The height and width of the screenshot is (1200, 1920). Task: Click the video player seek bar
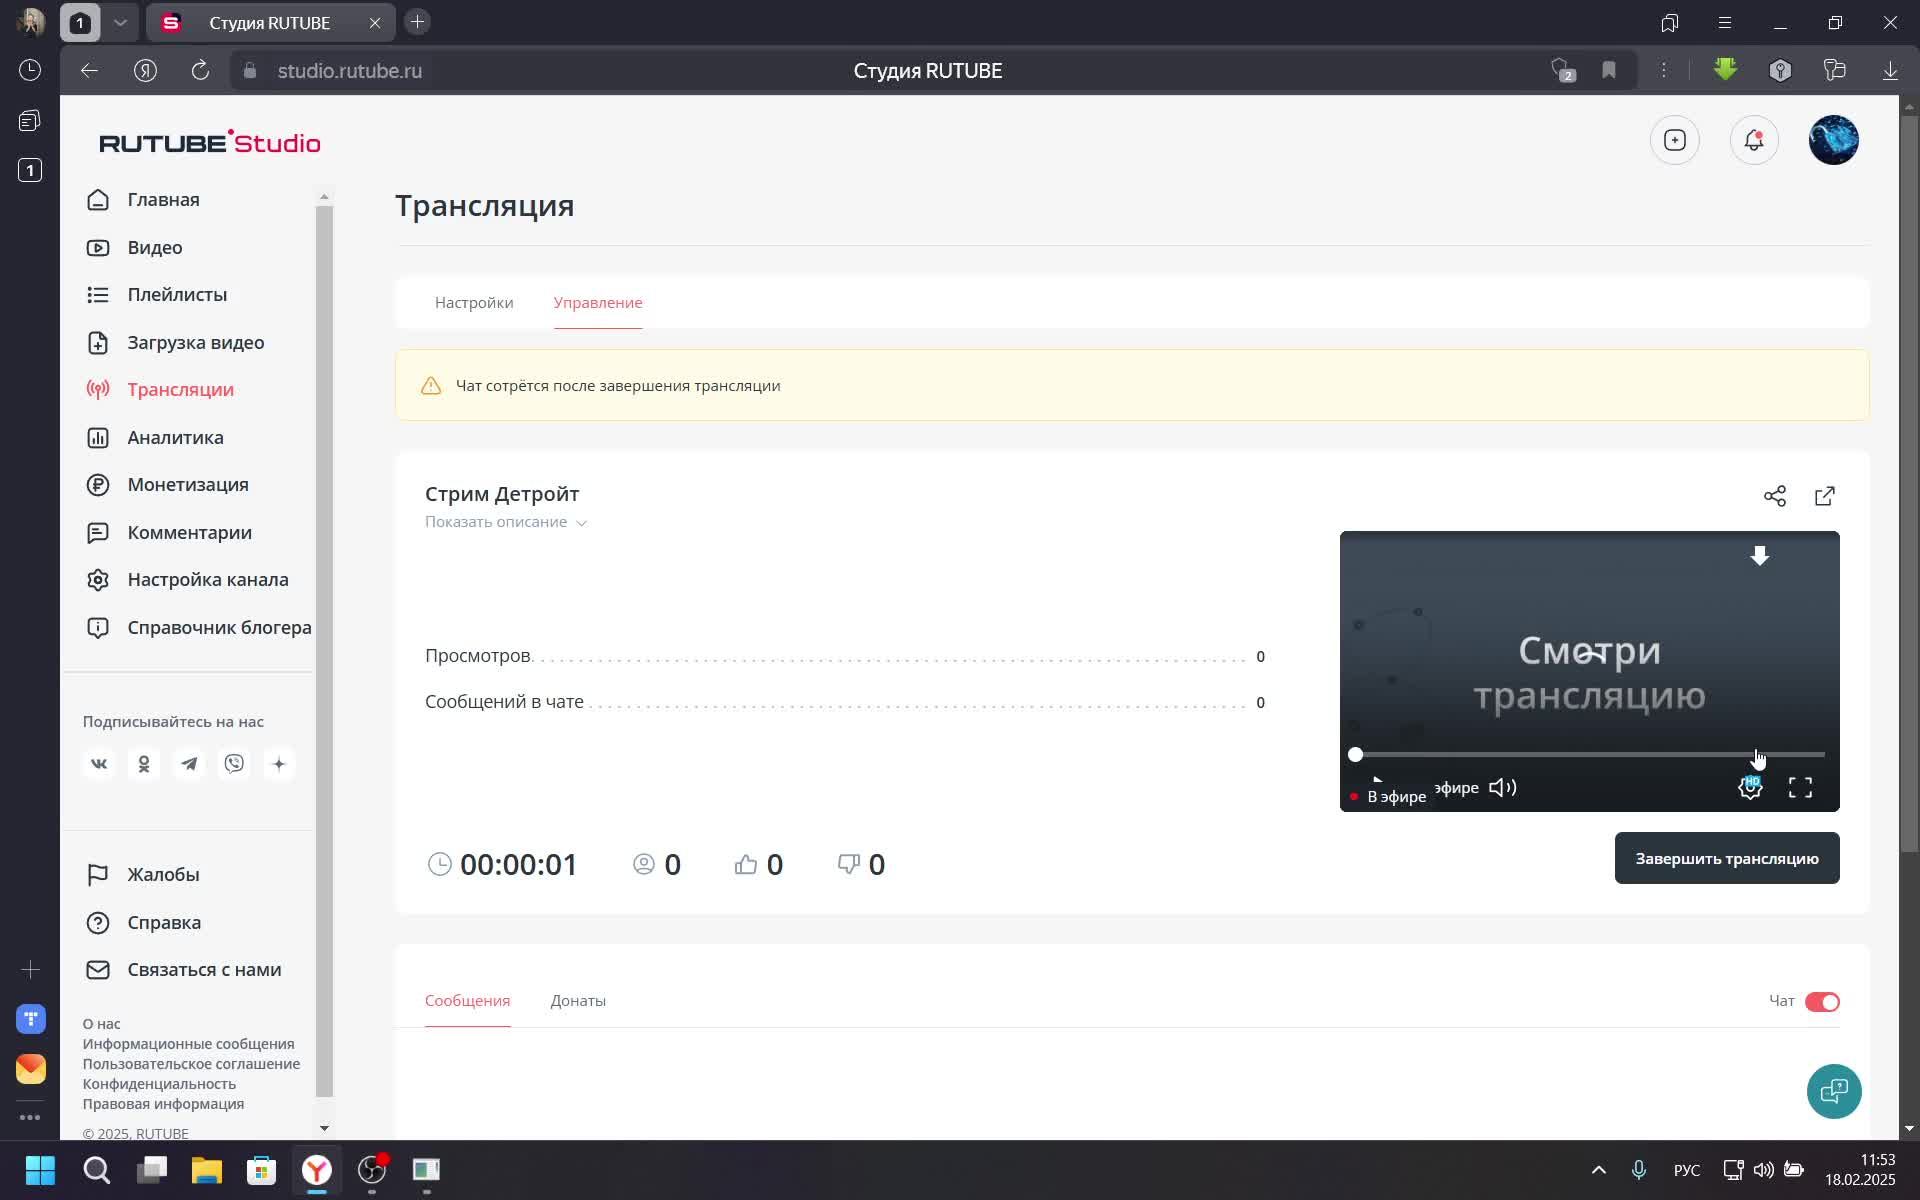pos(1588,754)
